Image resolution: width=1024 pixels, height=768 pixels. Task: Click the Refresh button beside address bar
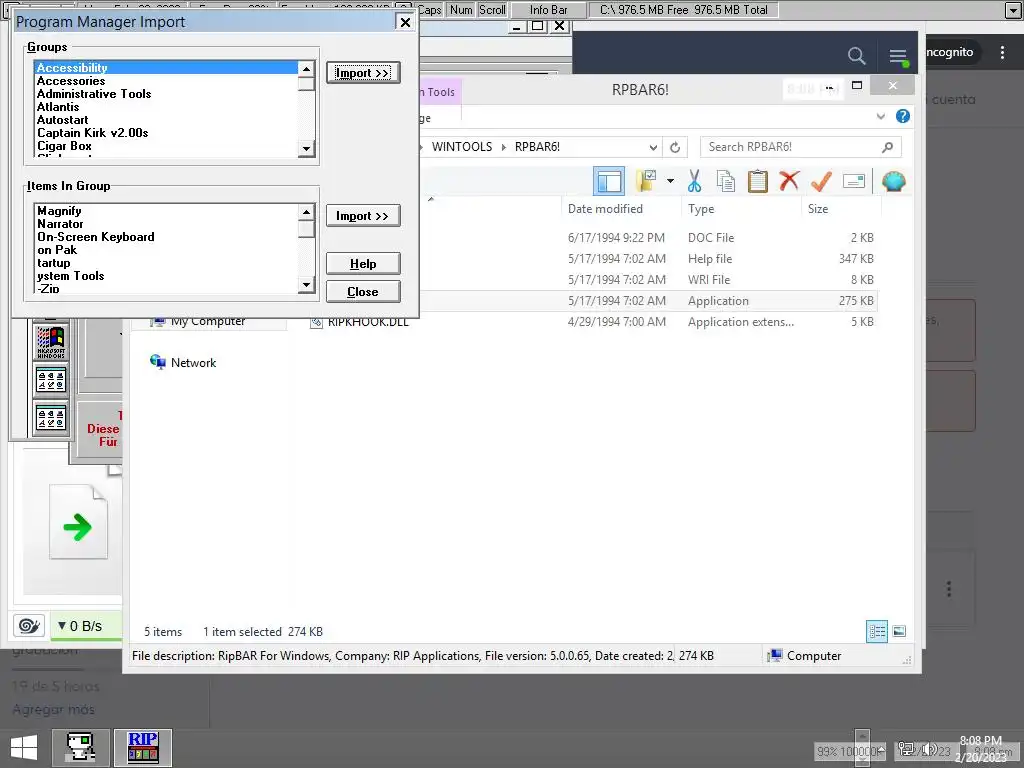[675, 148]
